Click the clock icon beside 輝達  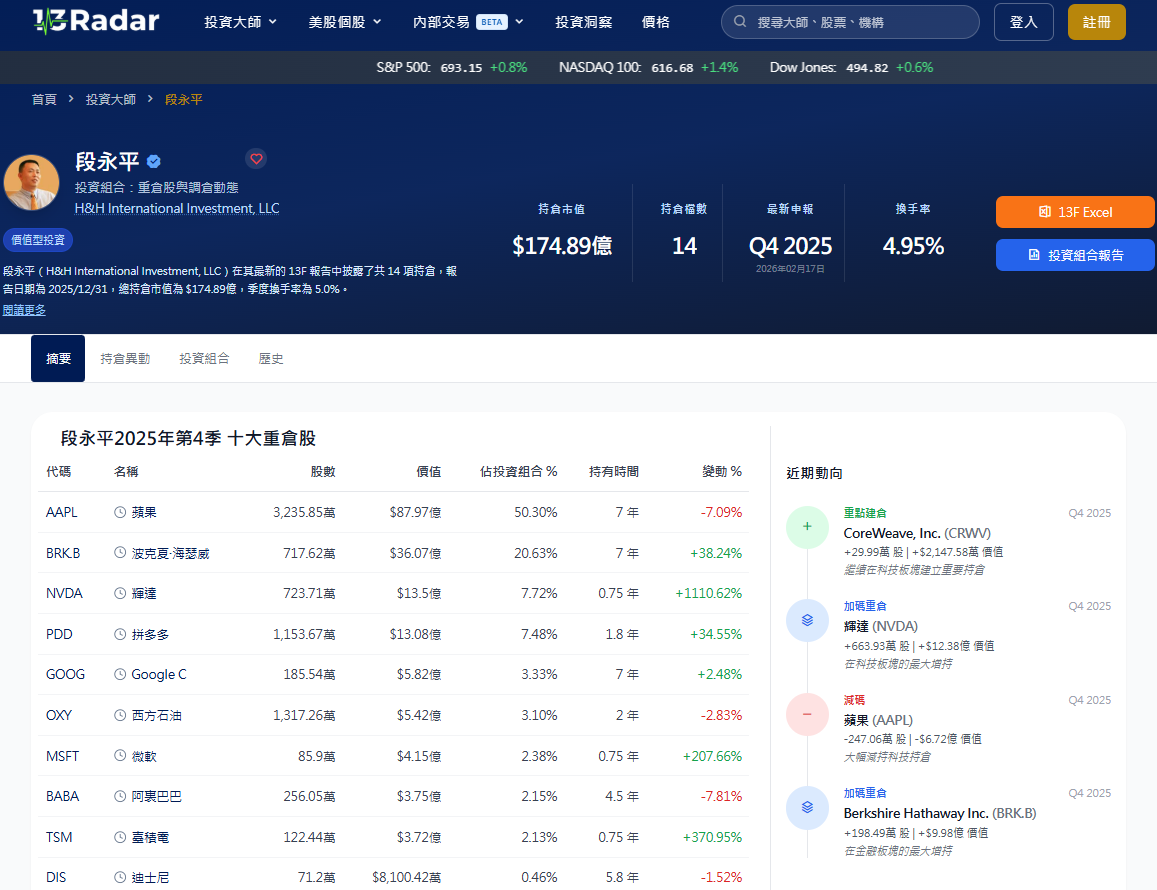coord(120,593)
